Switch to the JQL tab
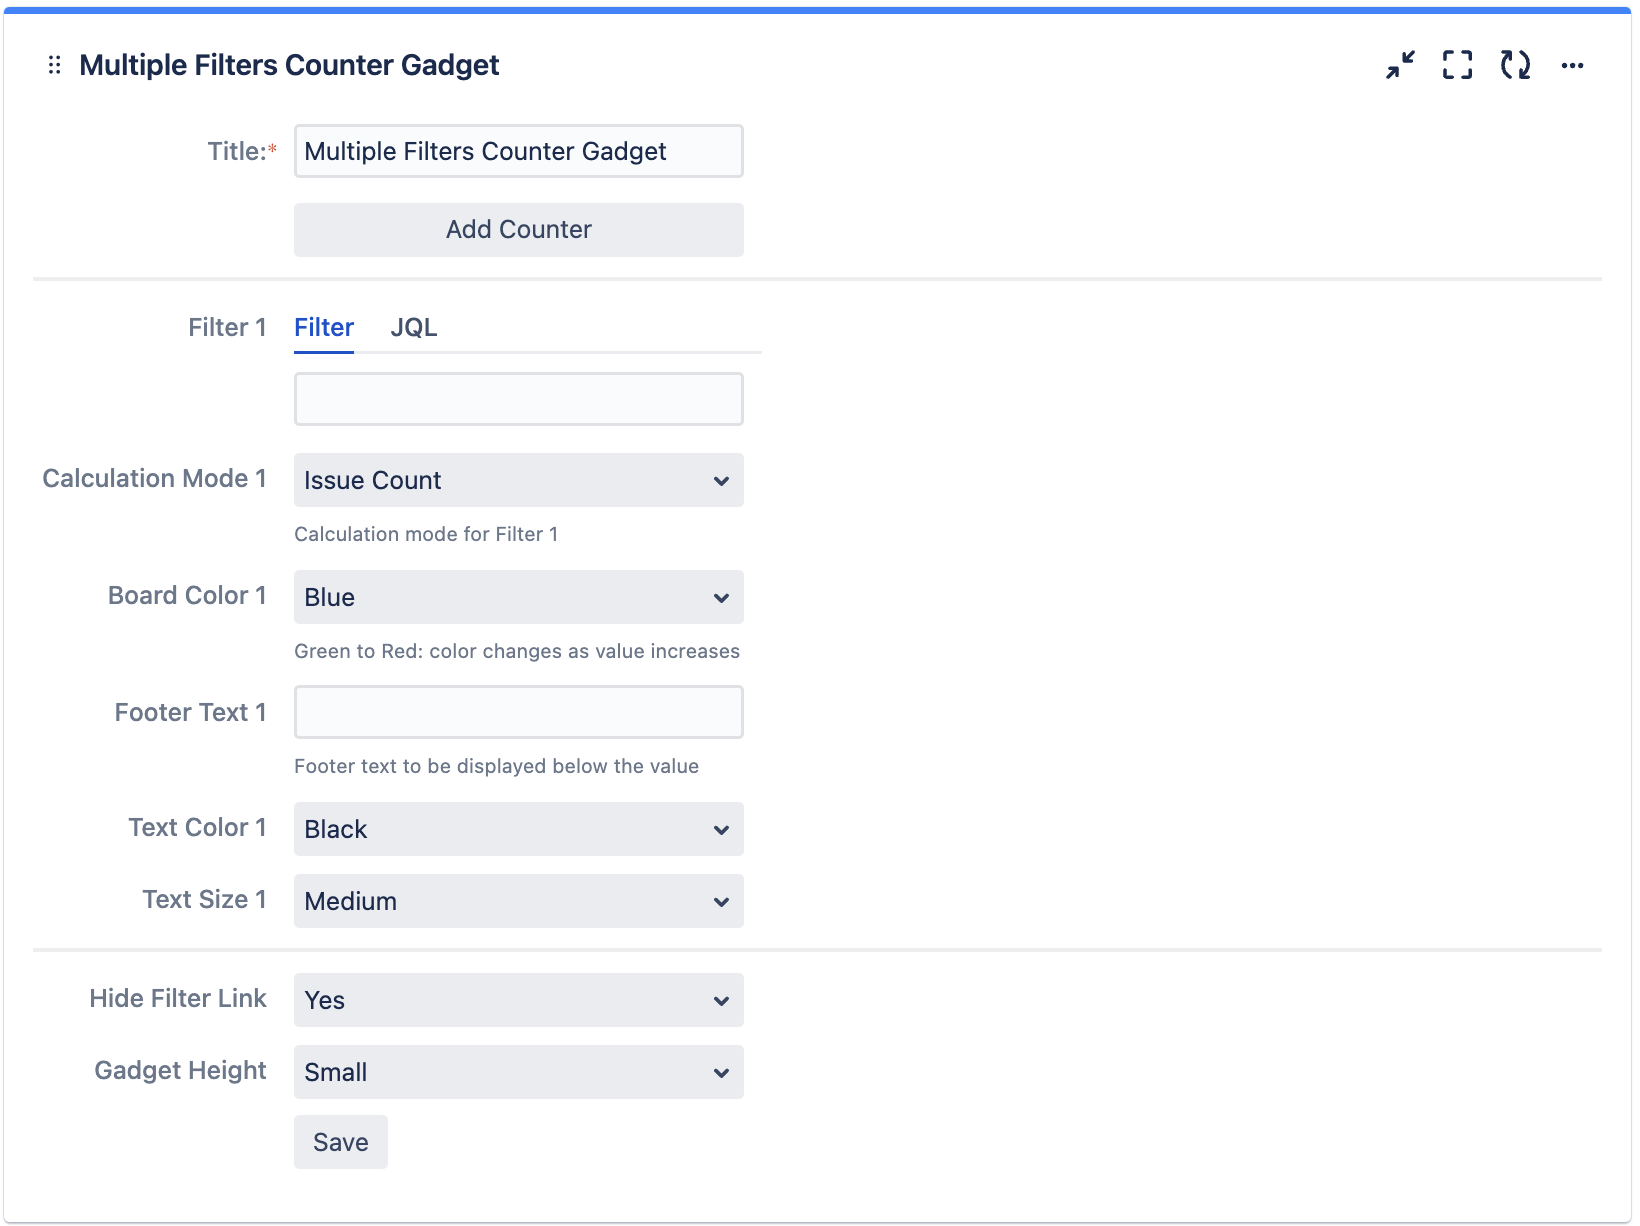Image resolution: width=1640 pixels, height=1226 pixels. [x=413, y=327]
